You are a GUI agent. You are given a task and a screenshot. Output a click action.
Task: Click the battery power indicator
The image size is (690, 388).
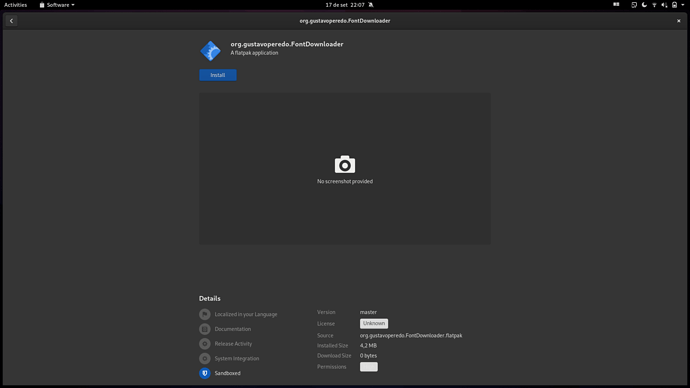pos(675,5)
